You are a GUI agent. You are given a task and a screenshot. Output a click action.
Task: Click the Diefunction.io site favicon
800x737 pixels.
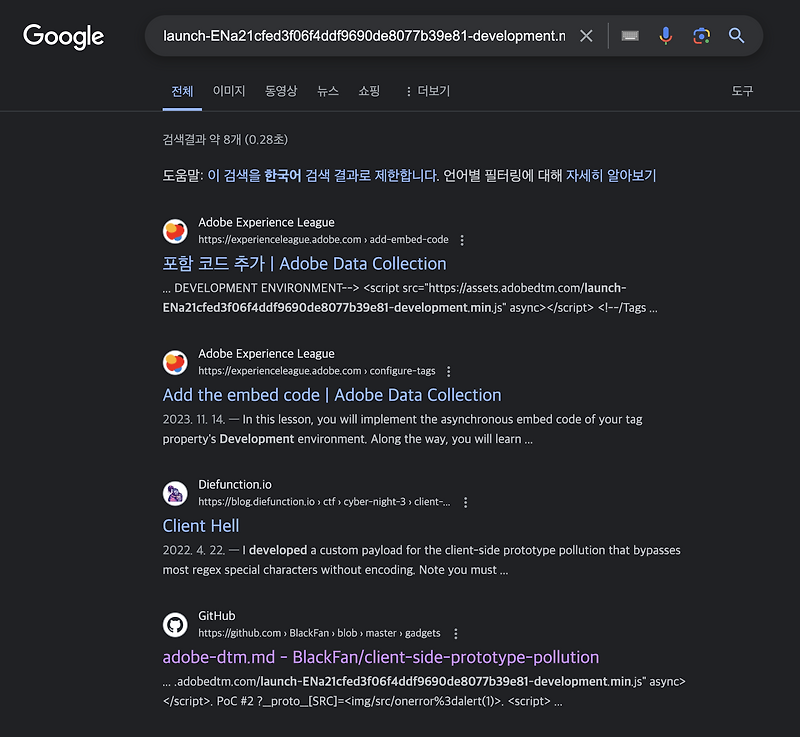tap(175, 494)
